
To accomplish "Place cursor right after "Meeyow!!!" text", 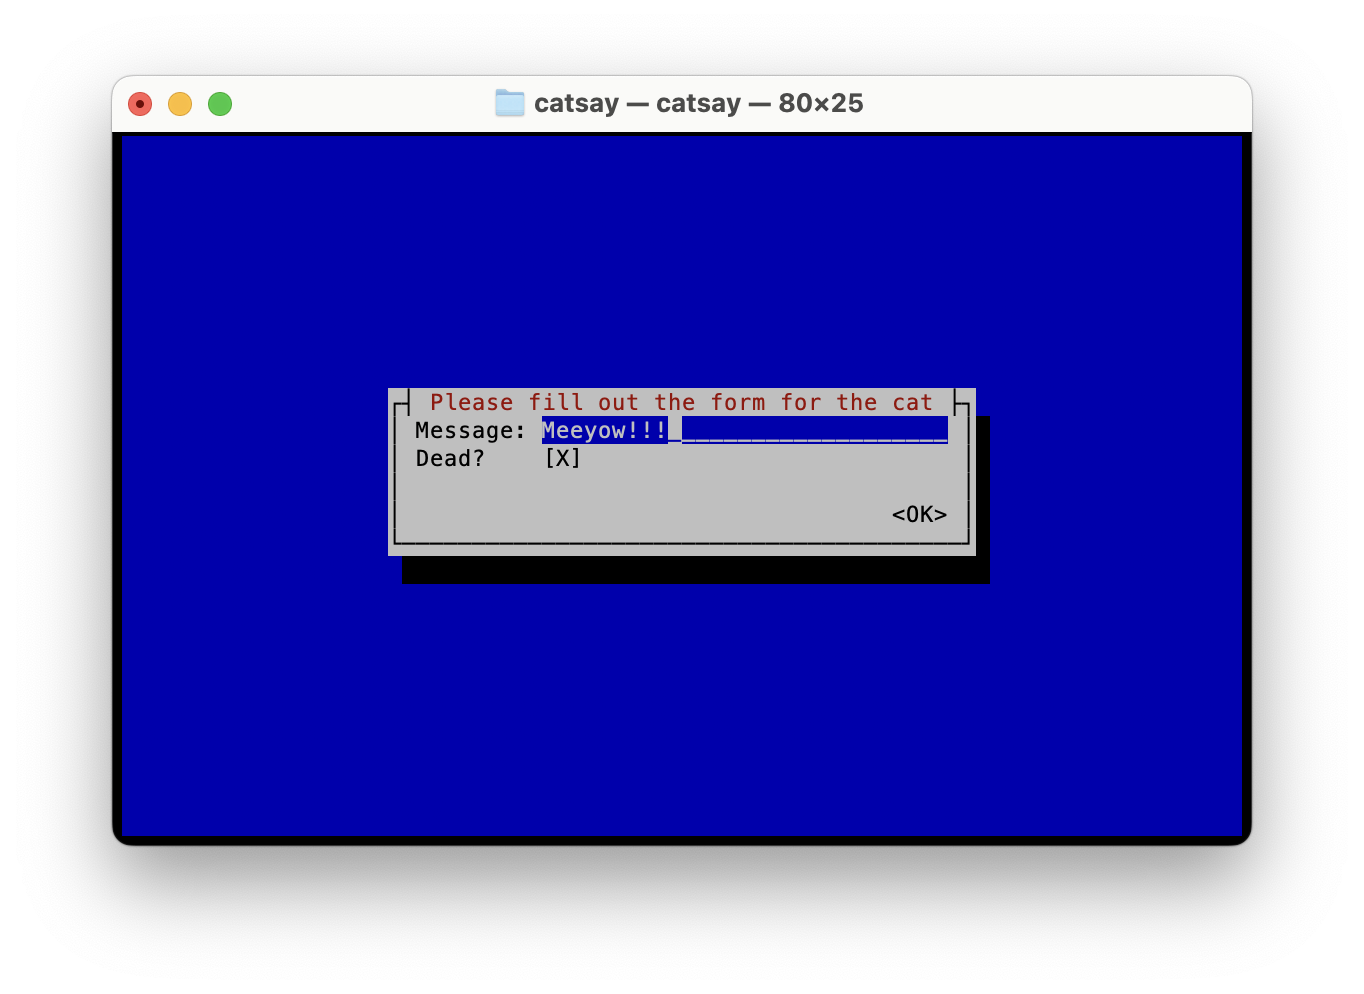I will 674,431.
